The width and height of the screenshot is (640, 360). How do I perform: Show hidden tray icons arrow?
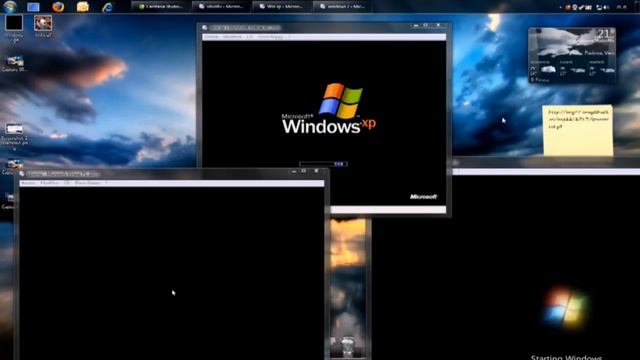point(560,7)
